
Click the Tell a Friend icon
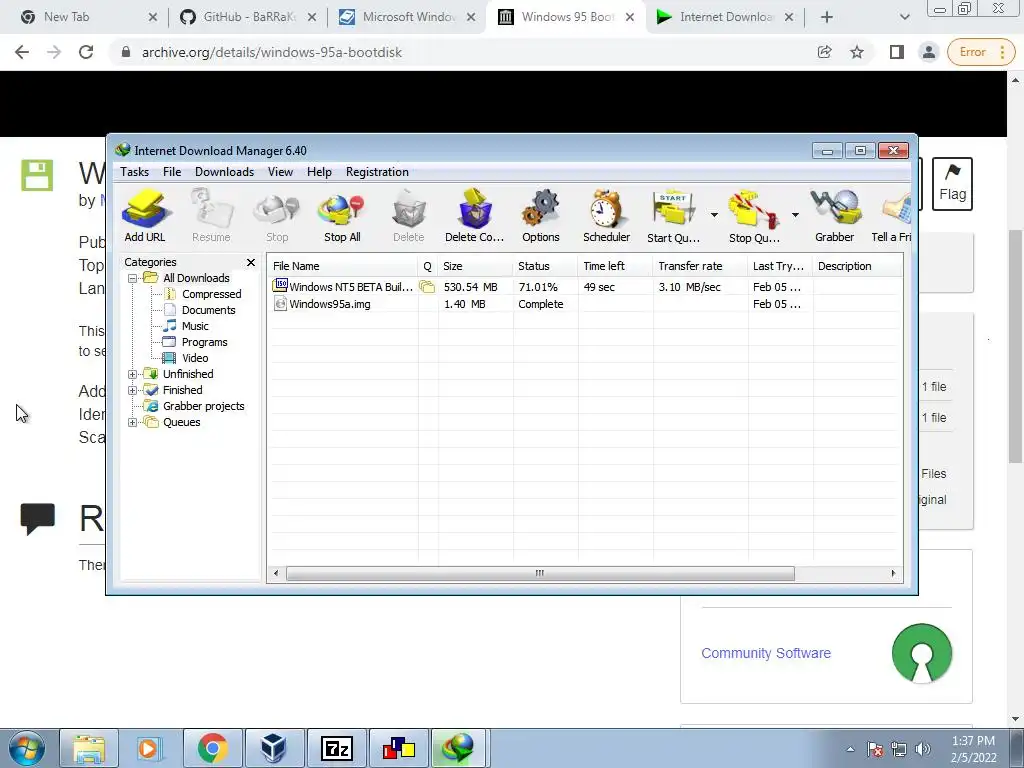(892, 216)
